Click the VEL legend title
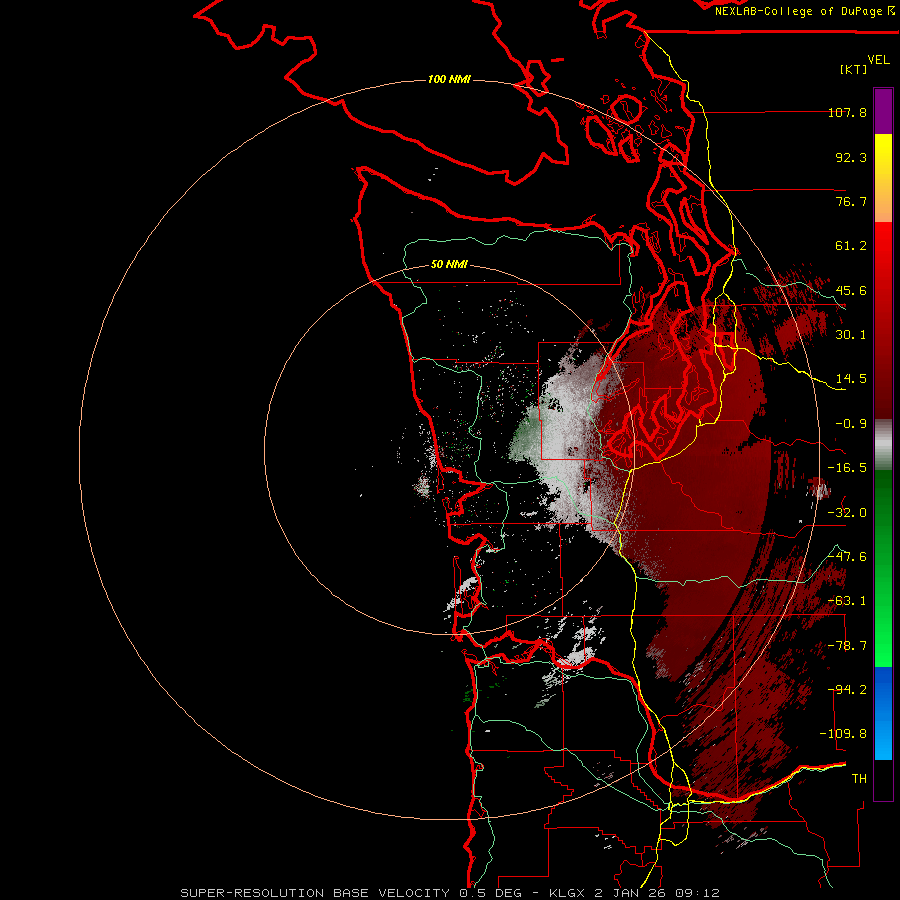Screen dimensions: 900x900 pyautogui.click(x=878, y=60)
